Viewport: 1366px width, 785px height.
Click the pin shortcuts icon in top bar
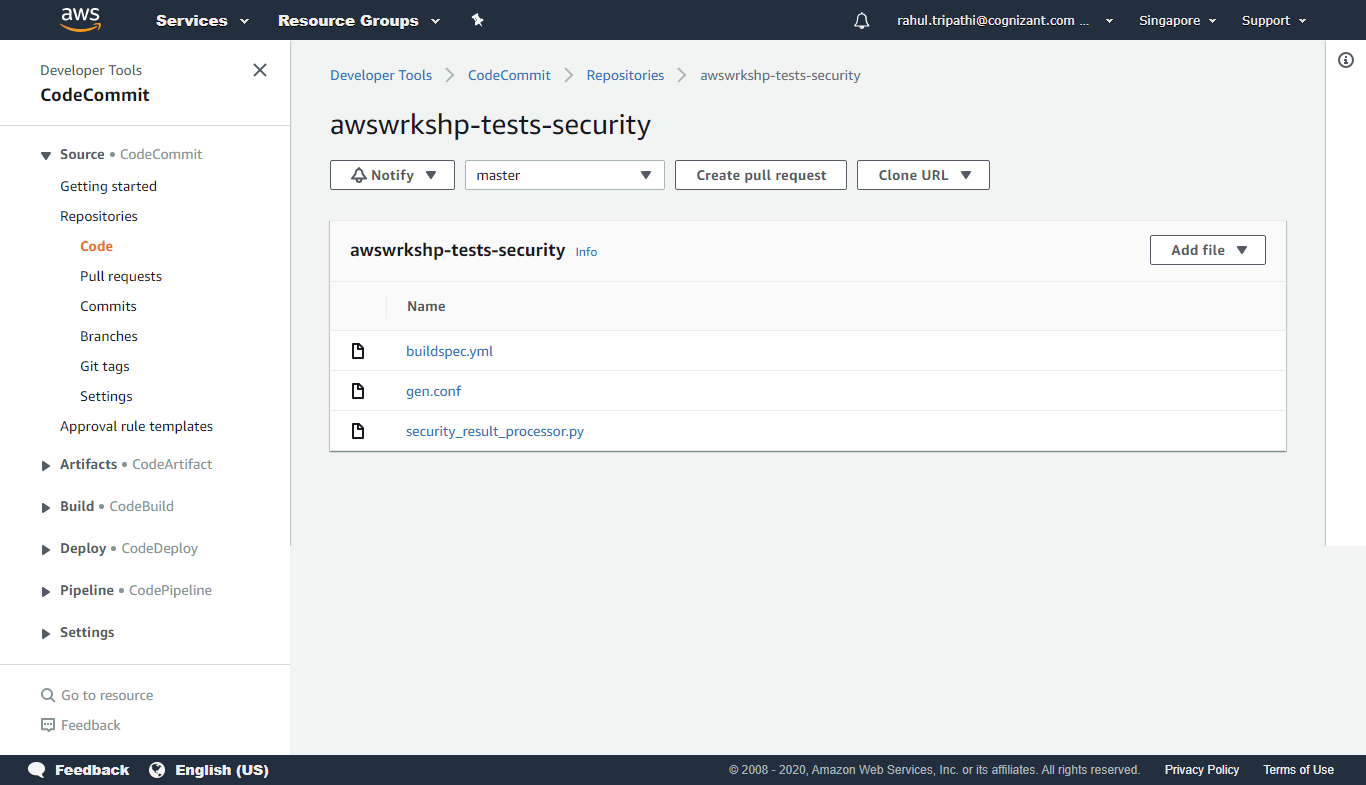point(477,20)
